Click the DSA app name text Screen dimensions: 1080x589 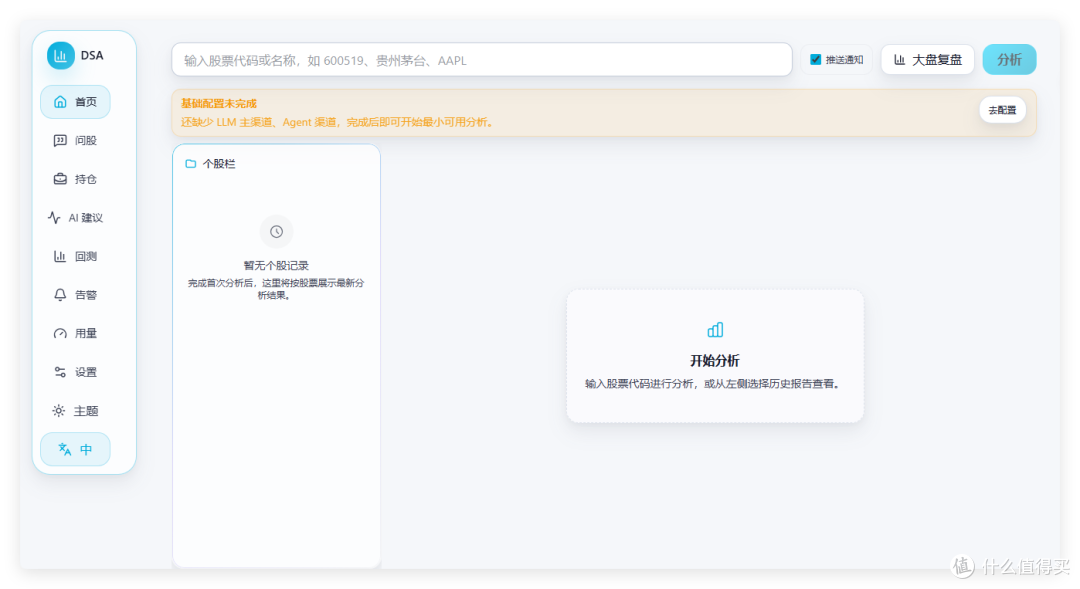[92, 56]
